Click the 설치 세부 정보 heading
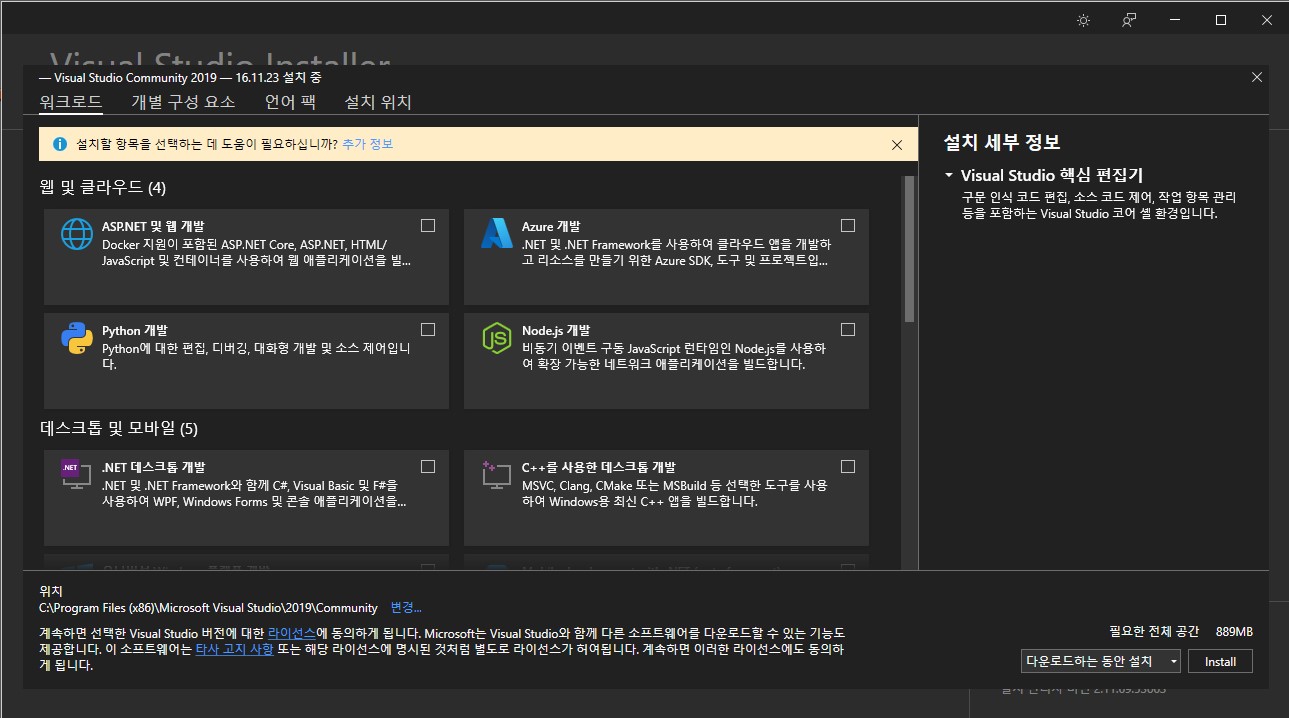 [1001, 142]
